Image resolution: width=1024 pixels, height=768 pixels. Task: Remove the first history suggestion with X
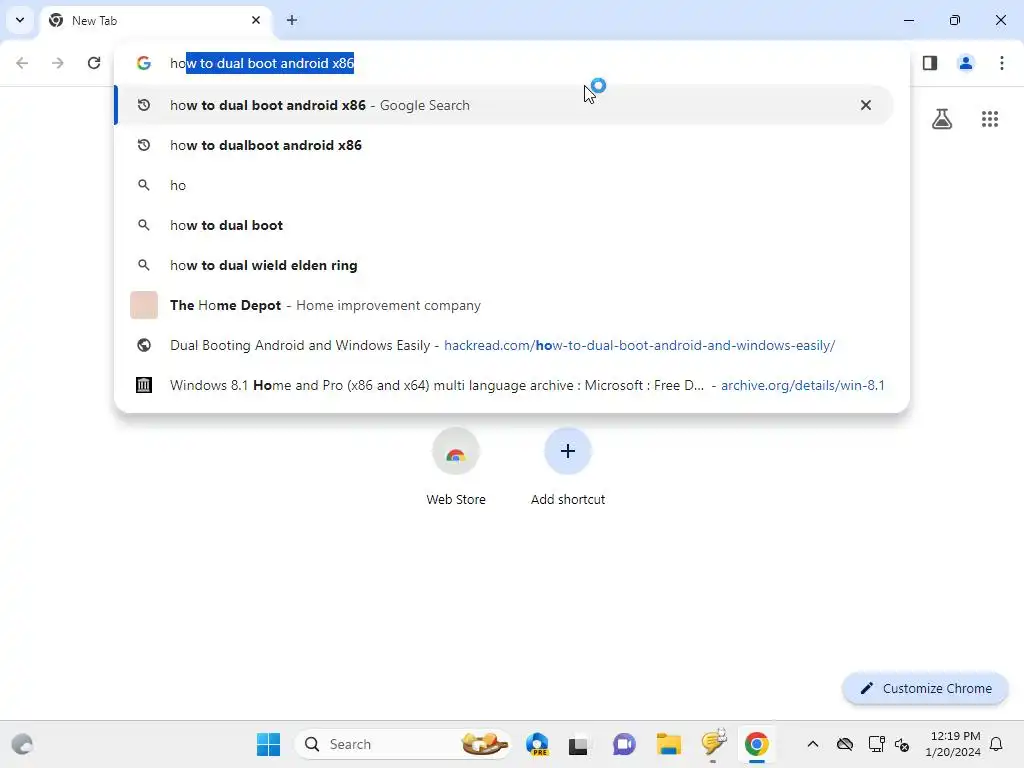point(866,105)
